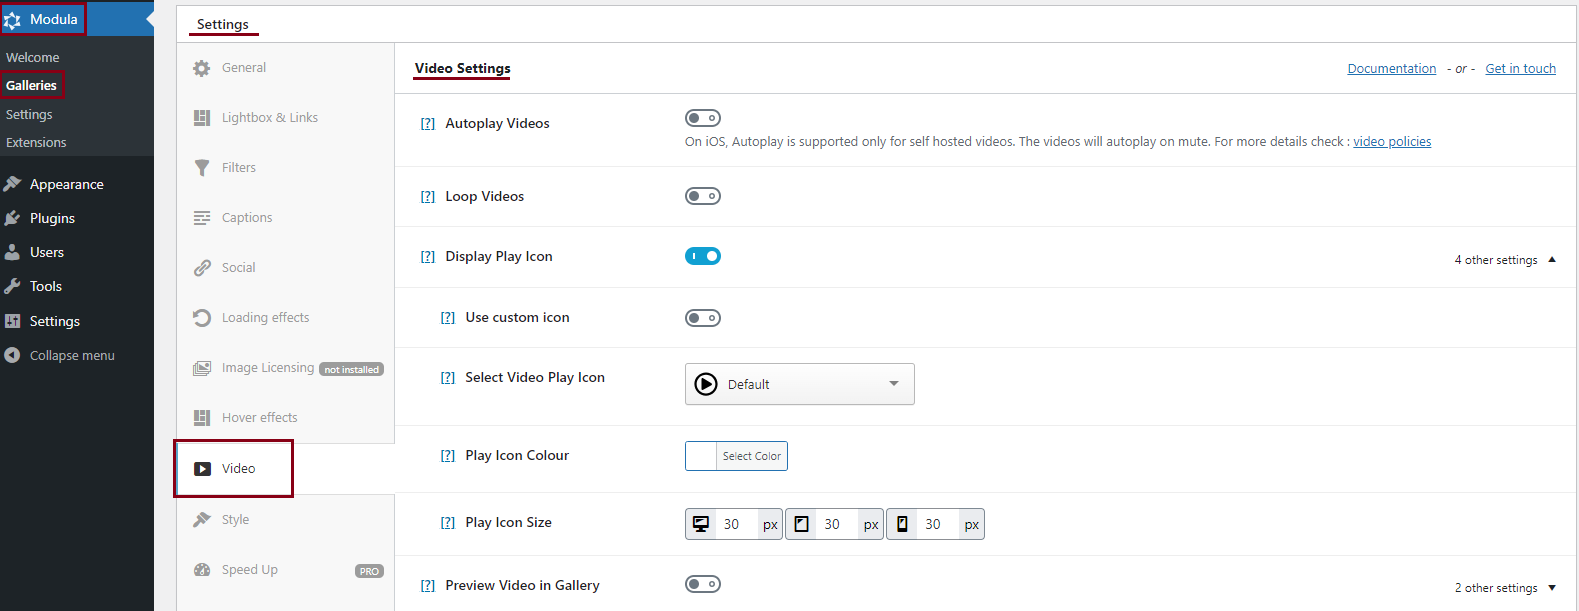Click the Speed Up dashboard icon
This screenshot has width=1579, height=611.
click(x=202, y=570)
